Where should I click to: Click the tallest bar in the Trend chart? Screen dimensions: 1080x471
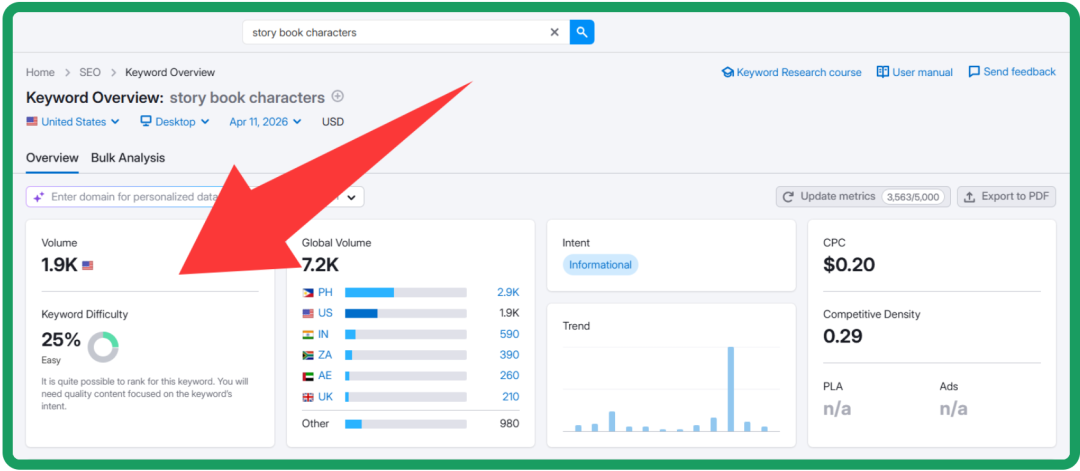point(731,389)
